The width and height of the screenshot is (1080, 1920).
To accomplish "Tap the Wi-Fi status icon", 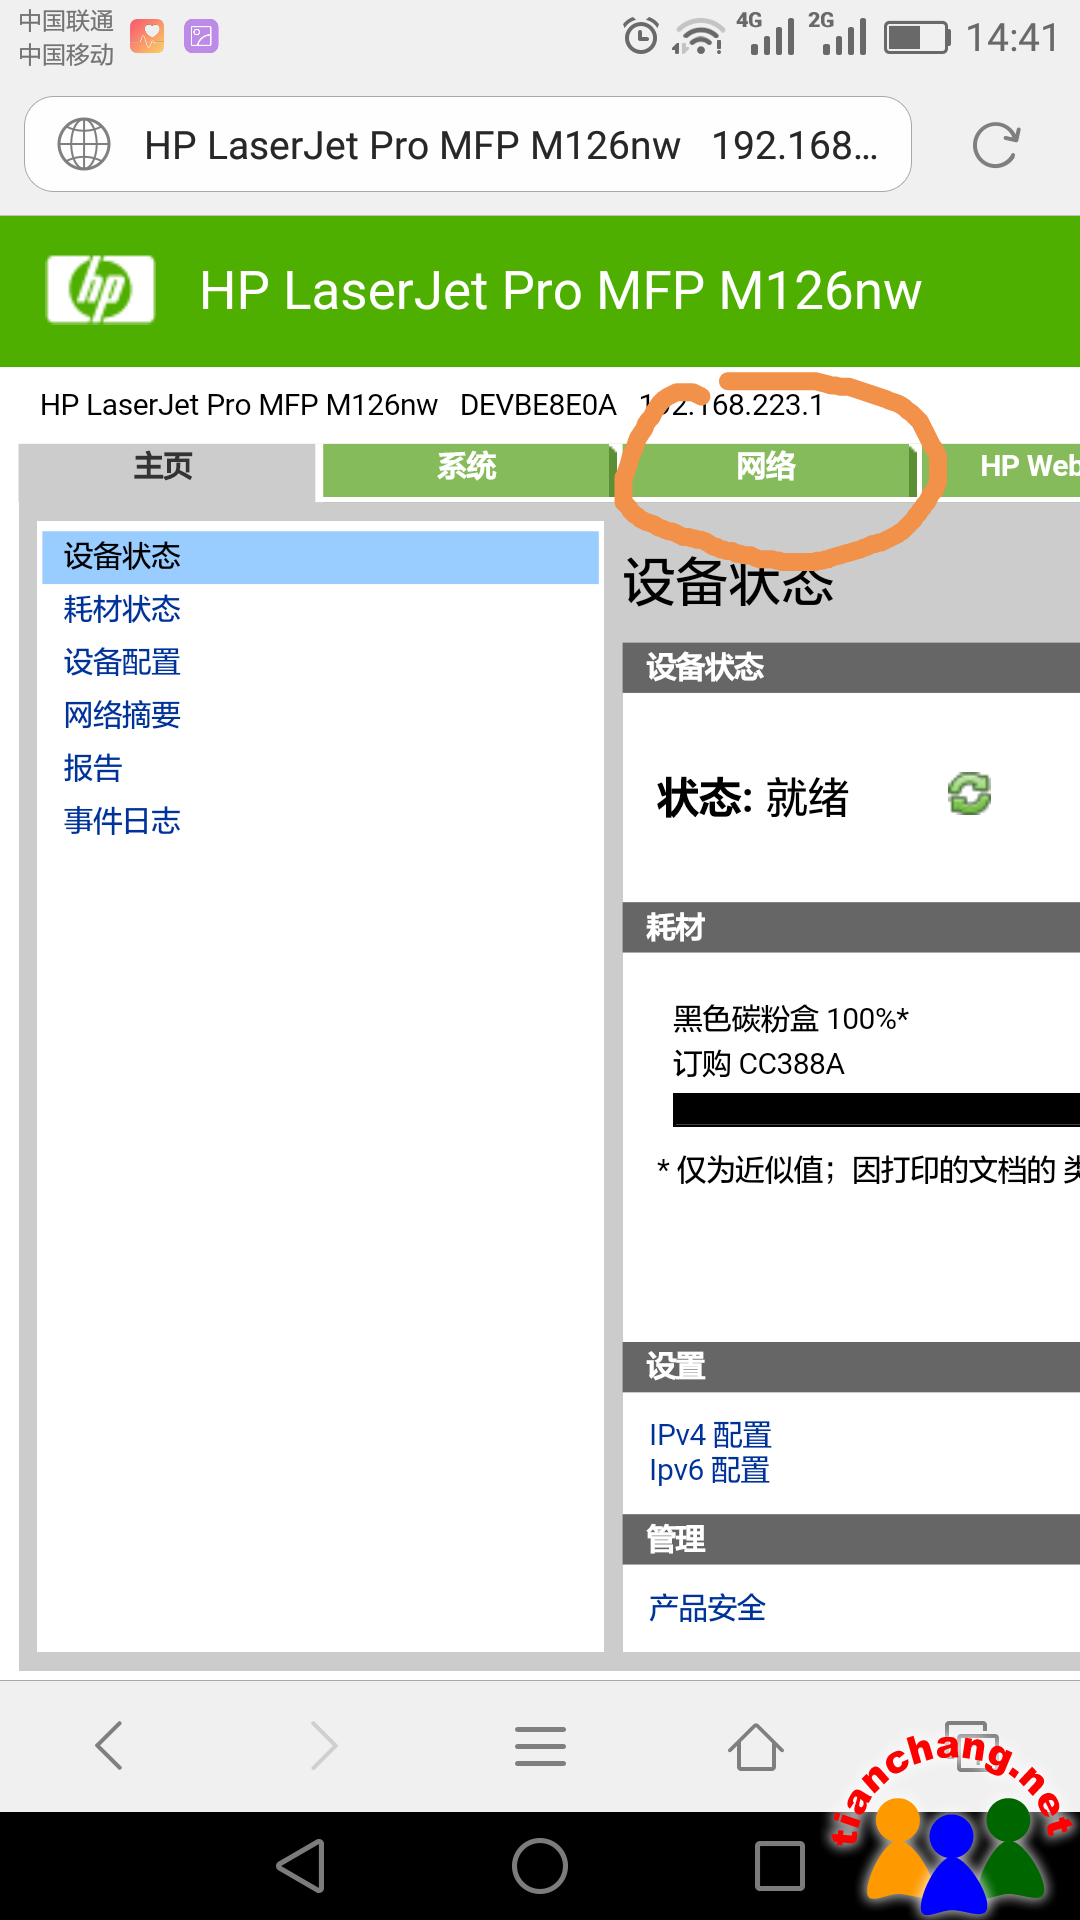I will pos(698,37).
